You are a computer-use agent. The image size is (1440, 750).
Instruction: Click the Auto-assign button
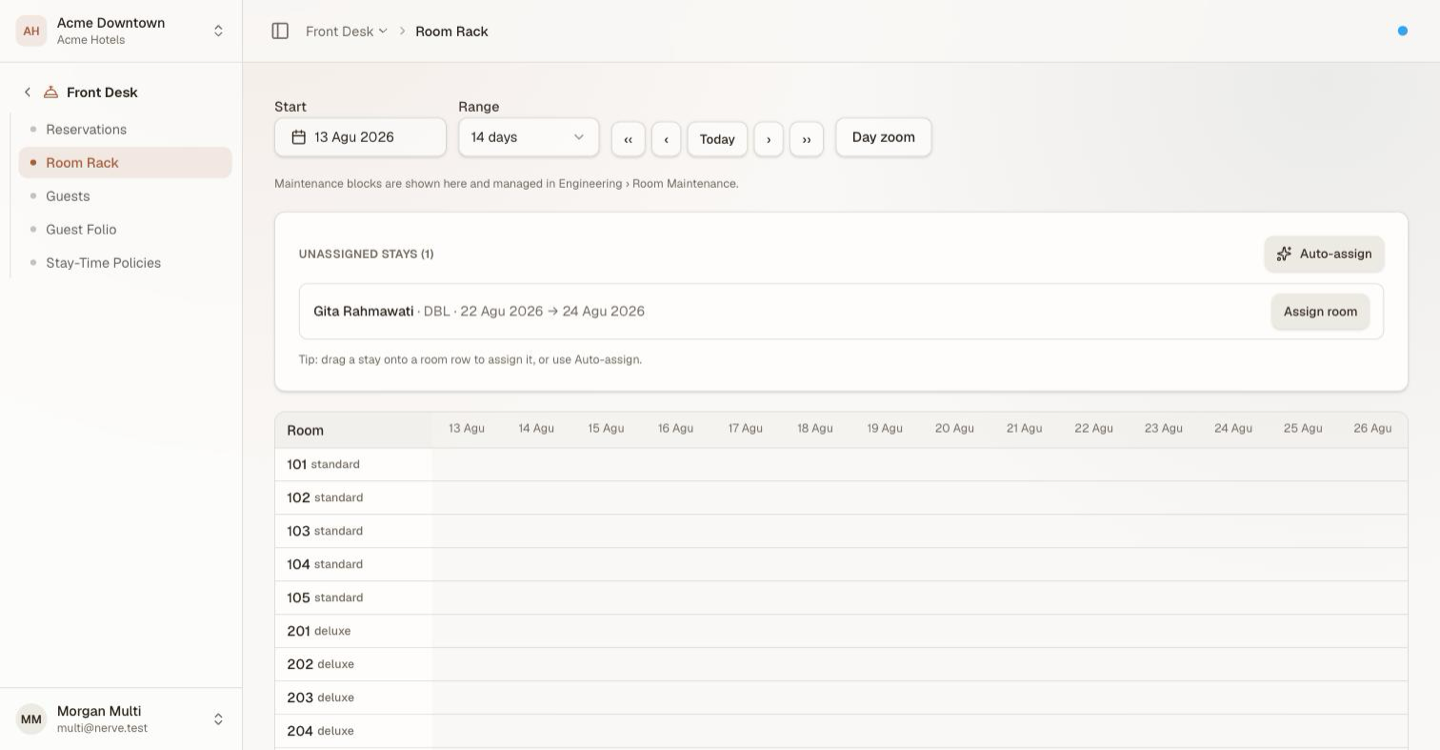point(1324,254)
